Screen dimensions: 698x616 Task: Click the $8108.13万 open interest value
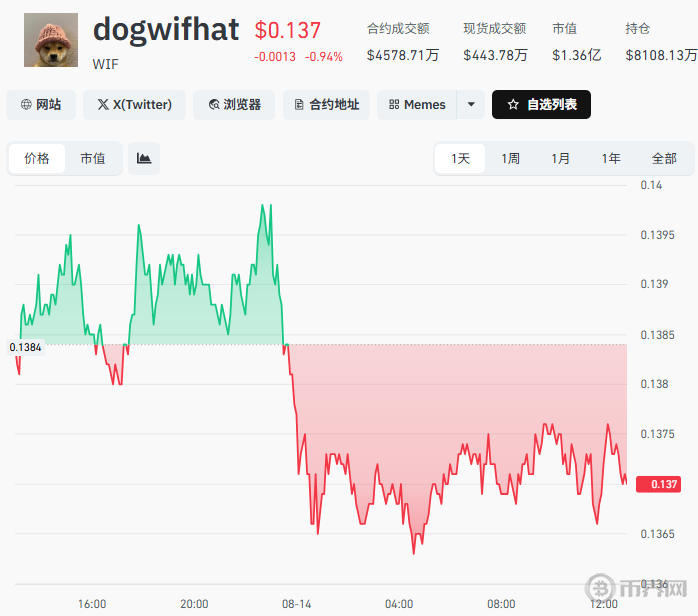point(661,55)
